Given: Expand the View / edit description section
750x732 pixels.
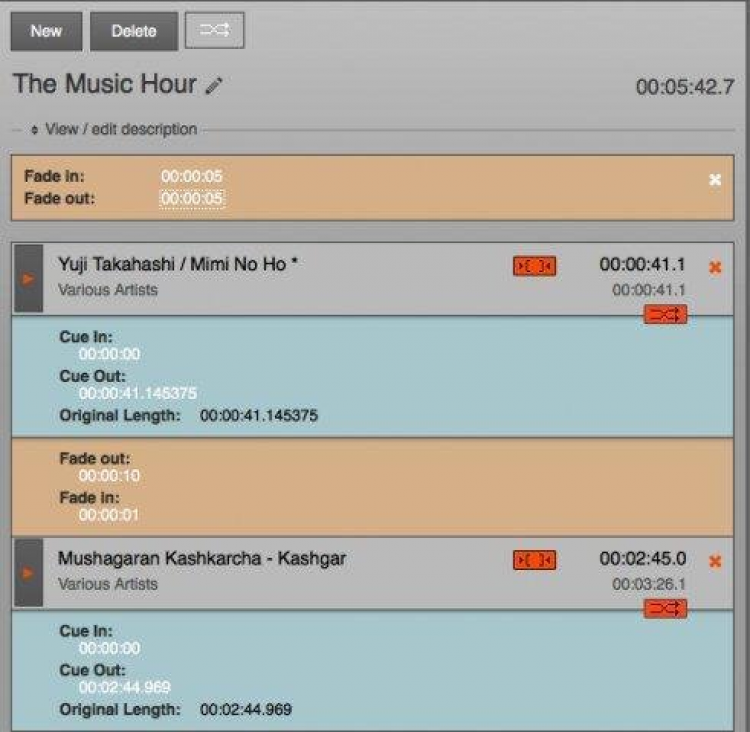Looking at the screenshot, I should 114,129.
